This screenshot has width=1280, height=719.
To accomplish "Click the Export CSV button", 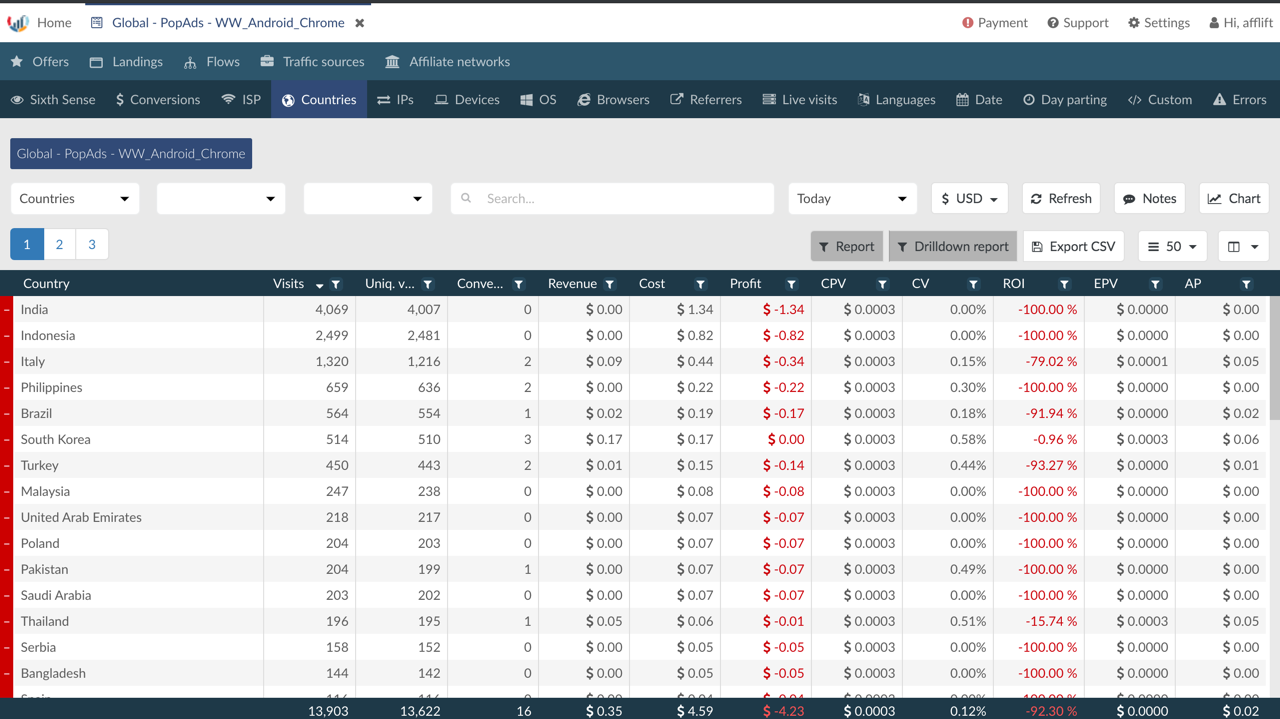I will click(1073, 246).
